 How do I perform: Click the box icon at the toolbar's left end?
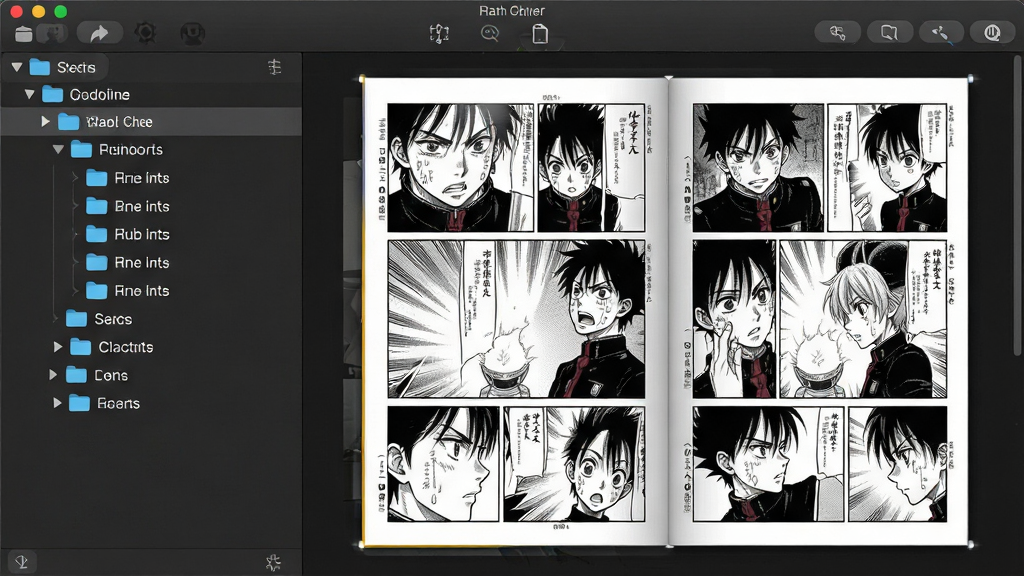(x=24, y=33)
